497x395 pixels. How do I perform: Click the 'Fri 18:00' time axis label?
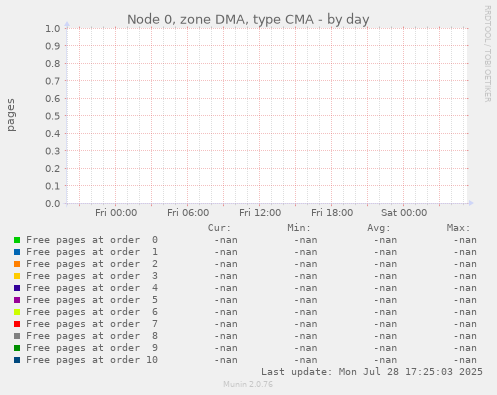[x=332, y=213]
